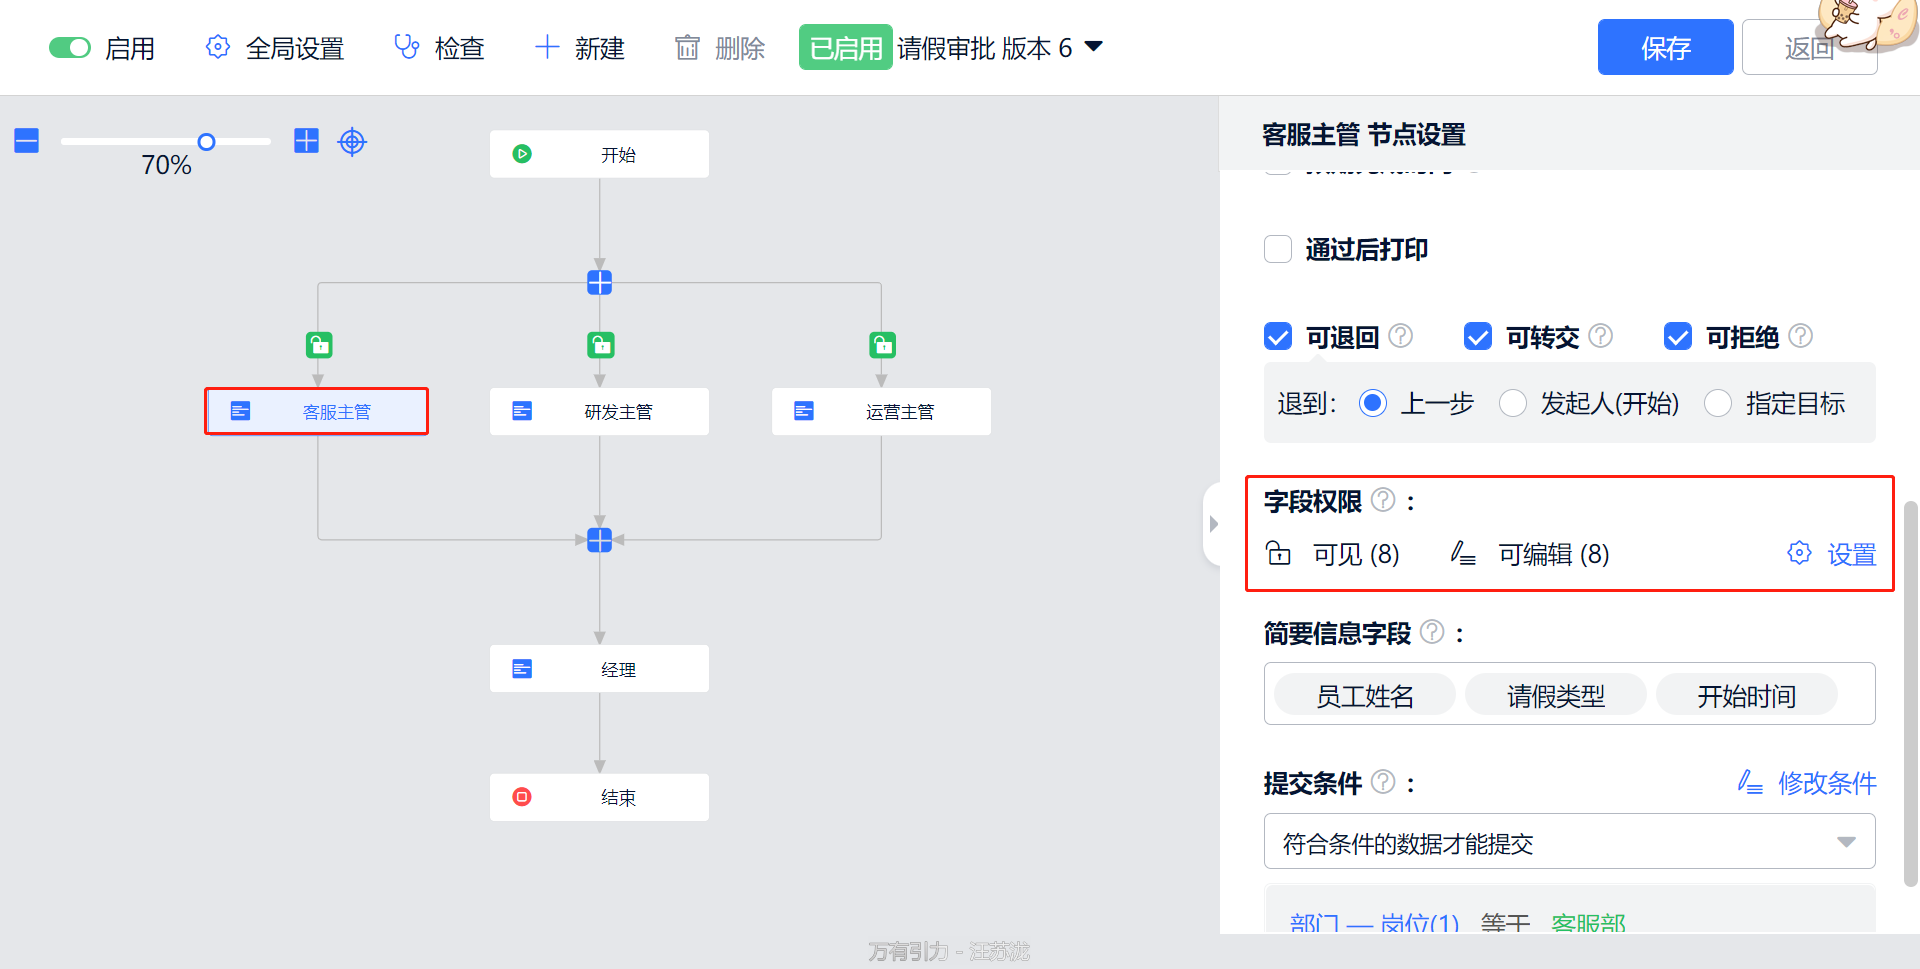Click the top blue branch plus node

pyautogui.click(x=600, y=283)
